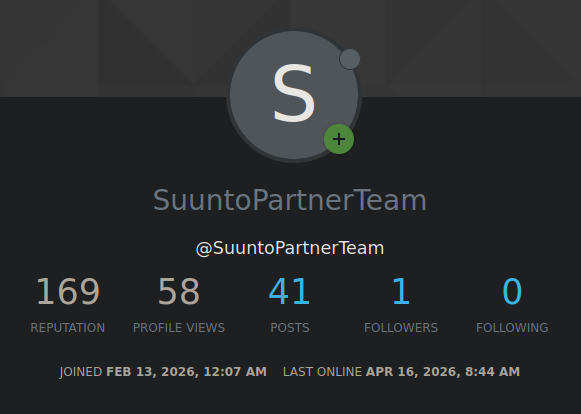The image size is (581, 414).
Task: Click the 169 reputation value
Action: click(x=68, y=291)
